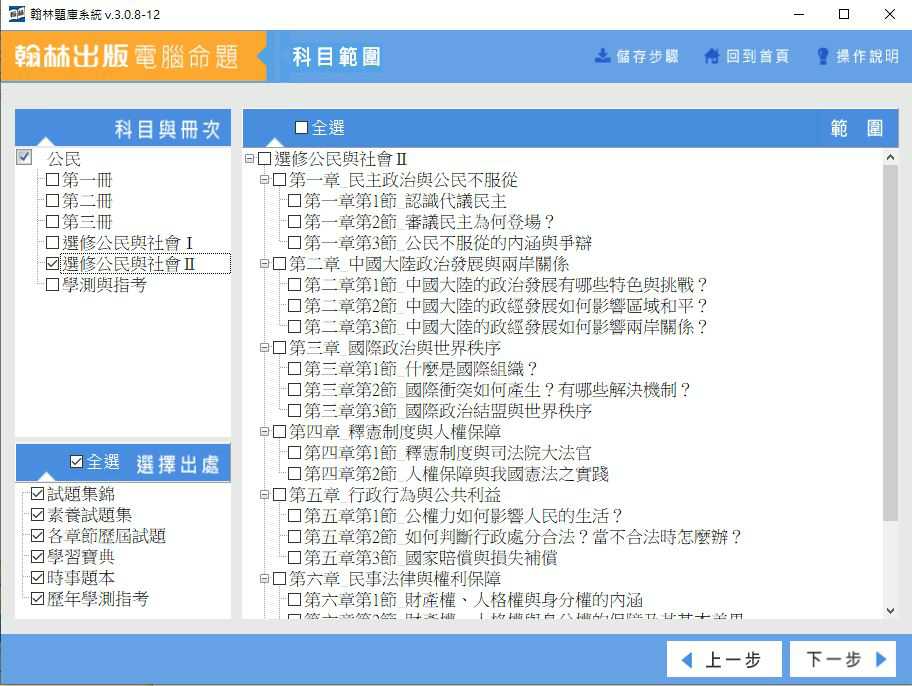Check 第四章第1節 釋憲制度與司法院大法官
The height and width of the screenshot is (686, 912).
click(294, 452)
